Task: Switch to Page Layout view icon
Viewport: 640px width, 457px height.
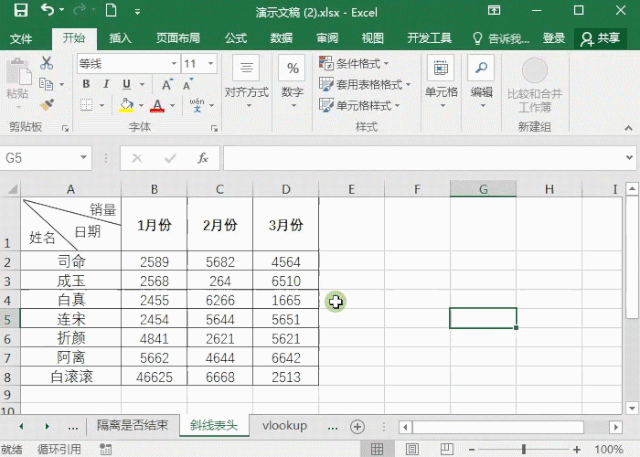Action: tap(412, 449)
